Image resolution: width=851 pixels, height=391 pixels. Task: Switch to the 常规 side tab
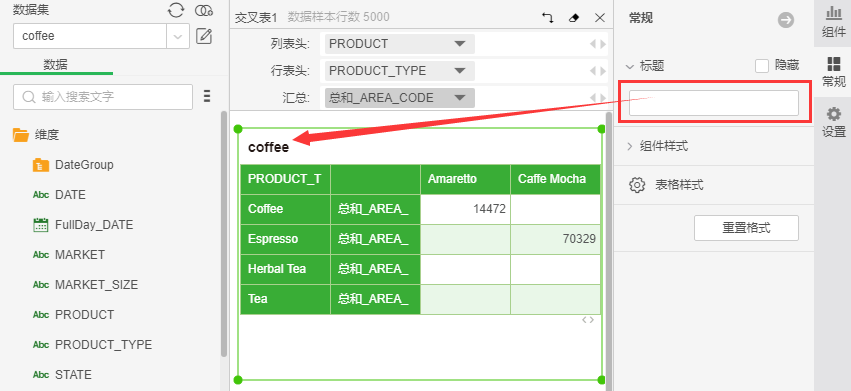tap(833, 72)
